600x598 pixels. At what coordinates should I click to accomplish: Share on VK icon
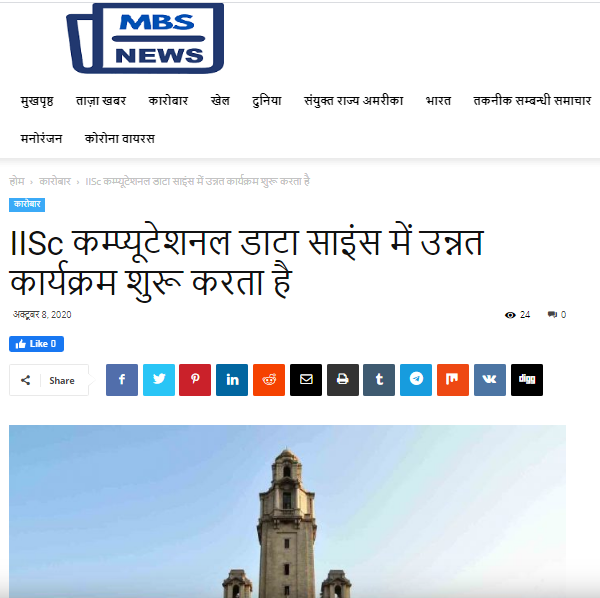click(490, 380)
